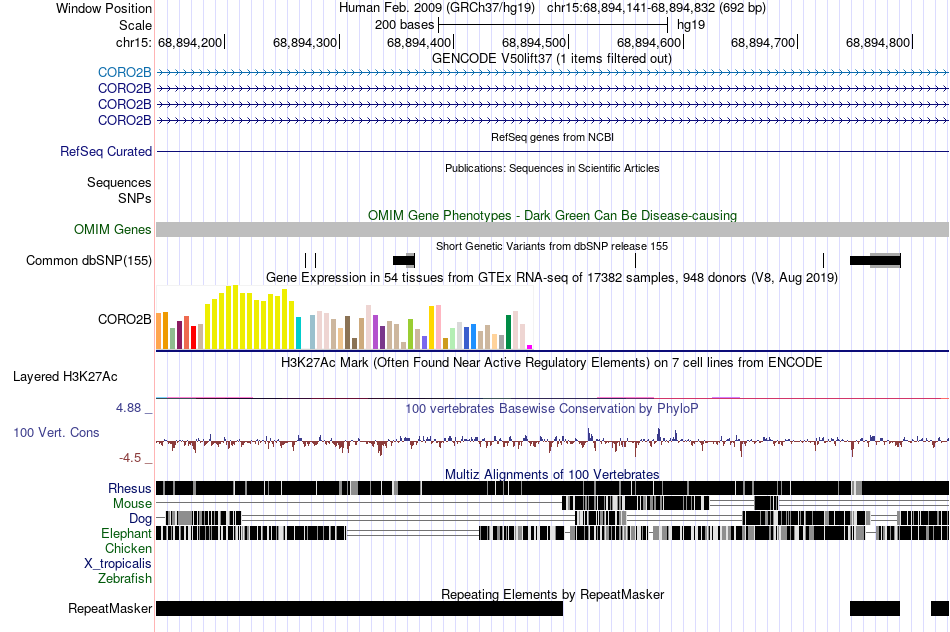
Task: Click the 68,894,800 ruler position
Action: 879,42
